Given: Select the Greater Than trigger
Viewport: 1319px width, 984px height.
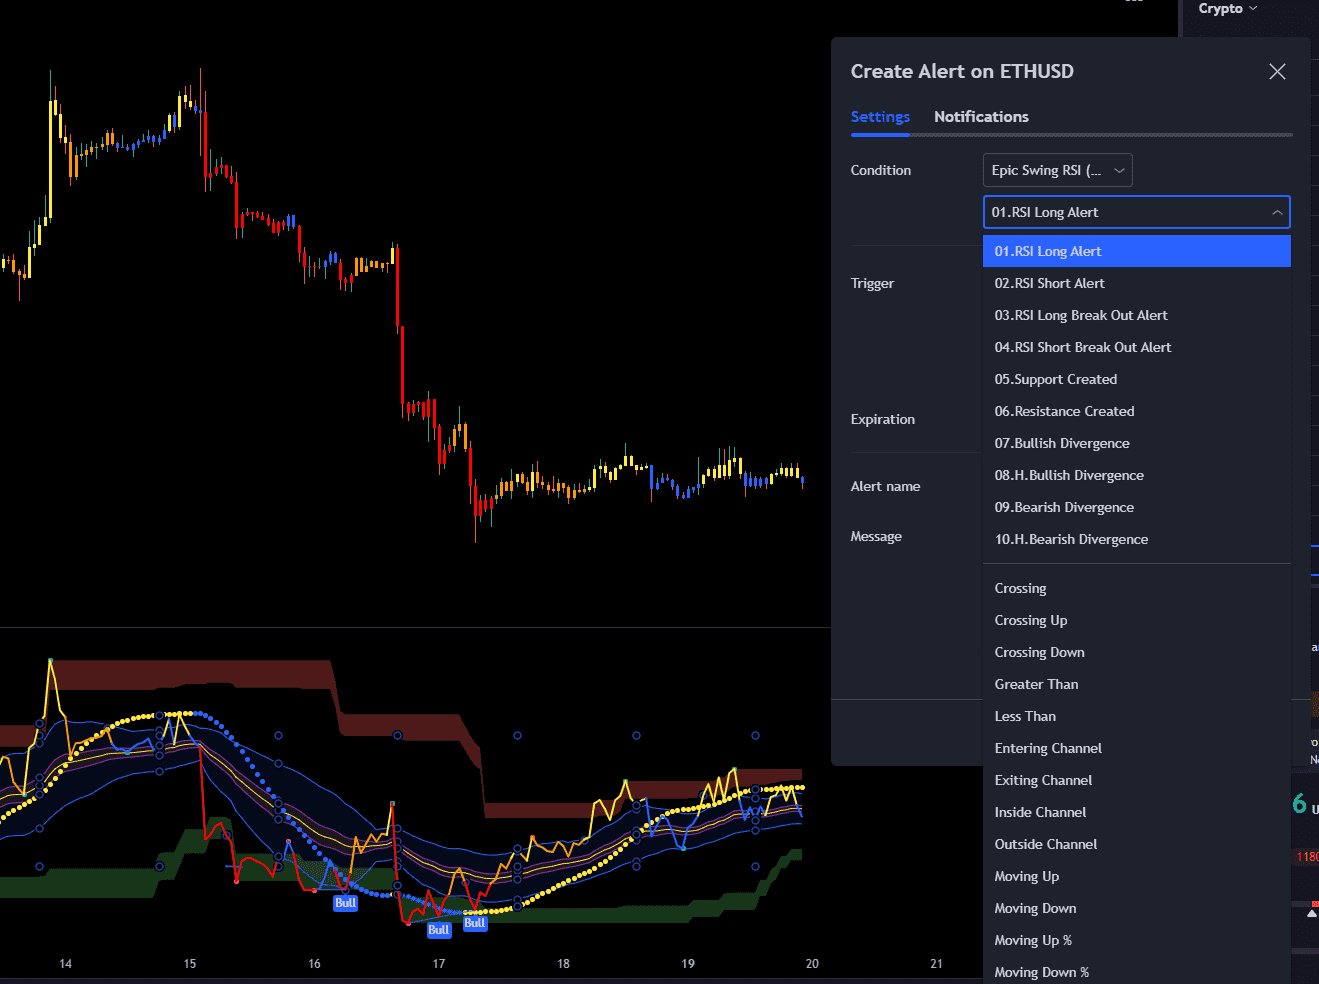Looking at the screenshot, I should pos(1036,684).
